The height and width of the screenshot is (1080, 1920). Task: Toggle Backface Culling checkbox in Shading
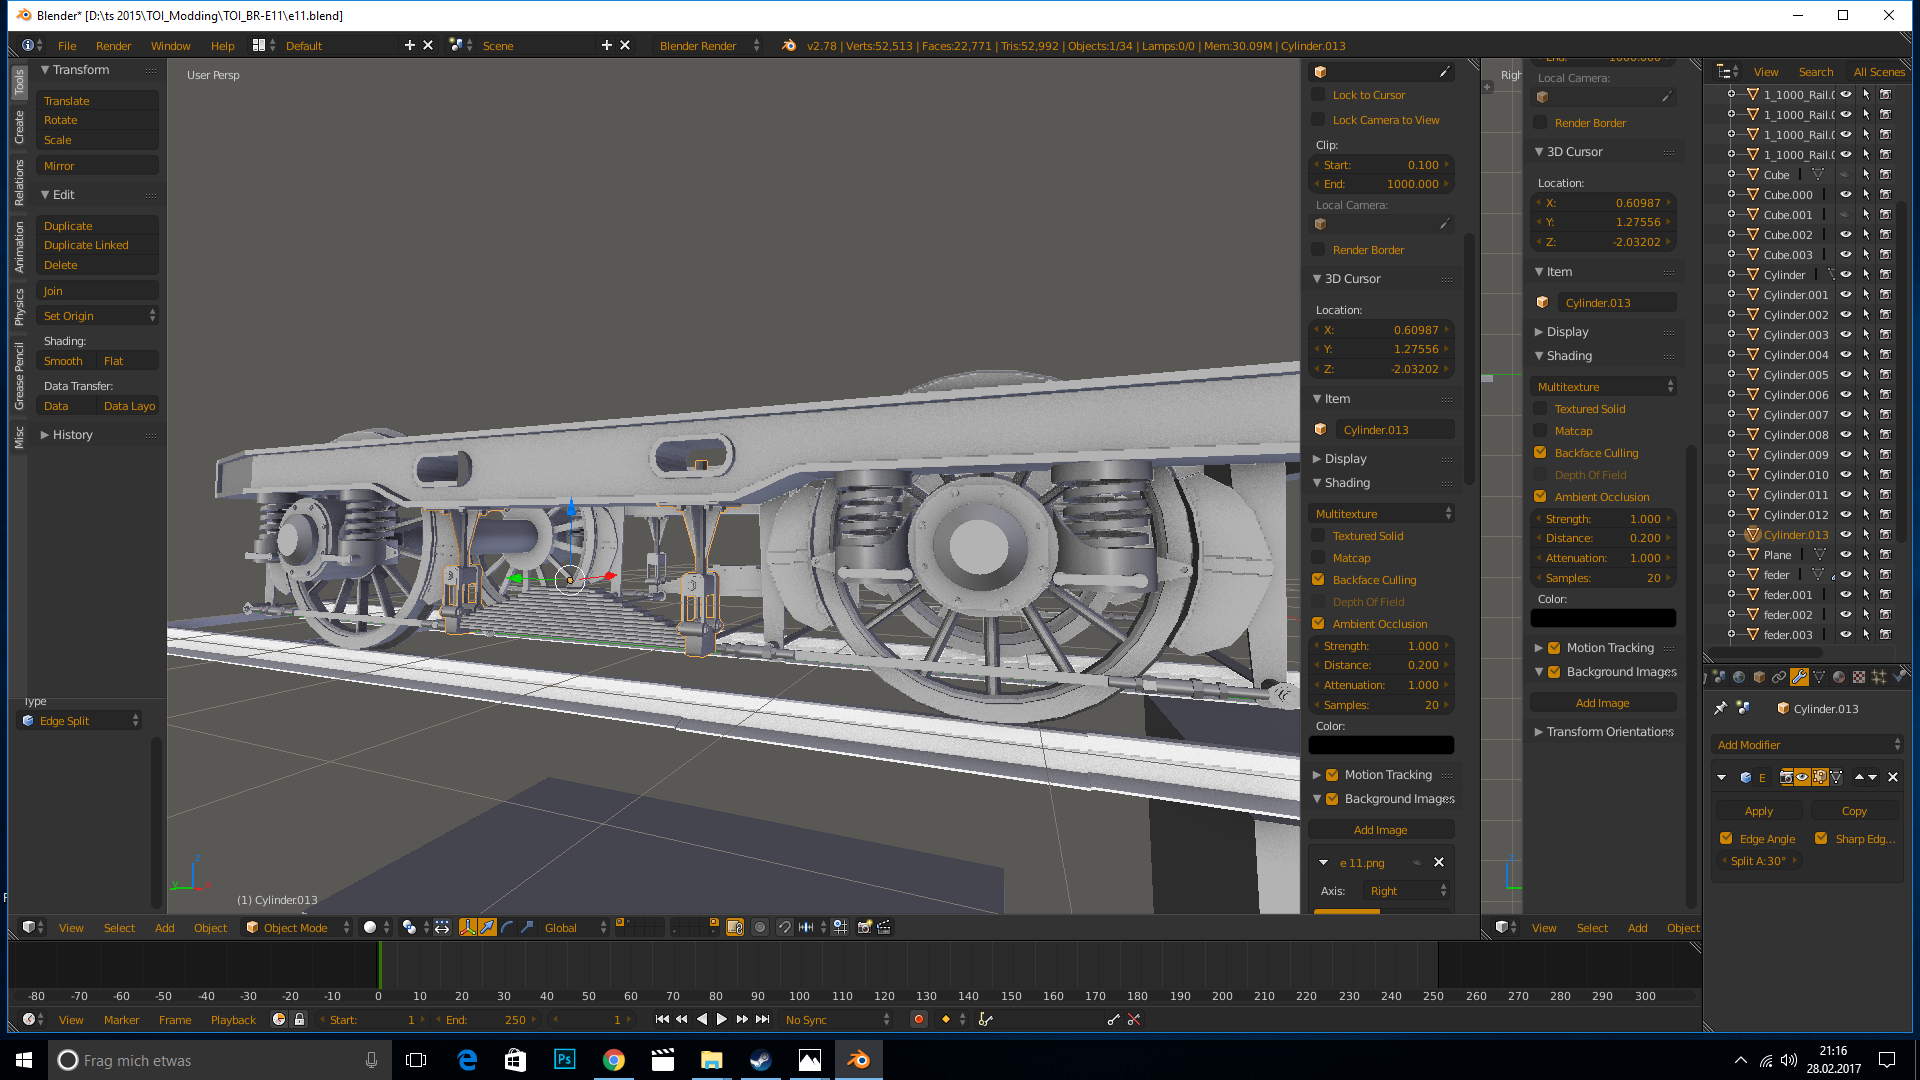(1318, 580)
